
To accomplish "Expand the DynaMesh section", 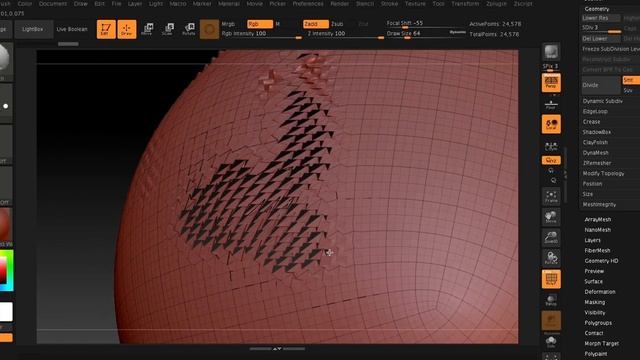I will pyautogui.click(x=596, y=153).
